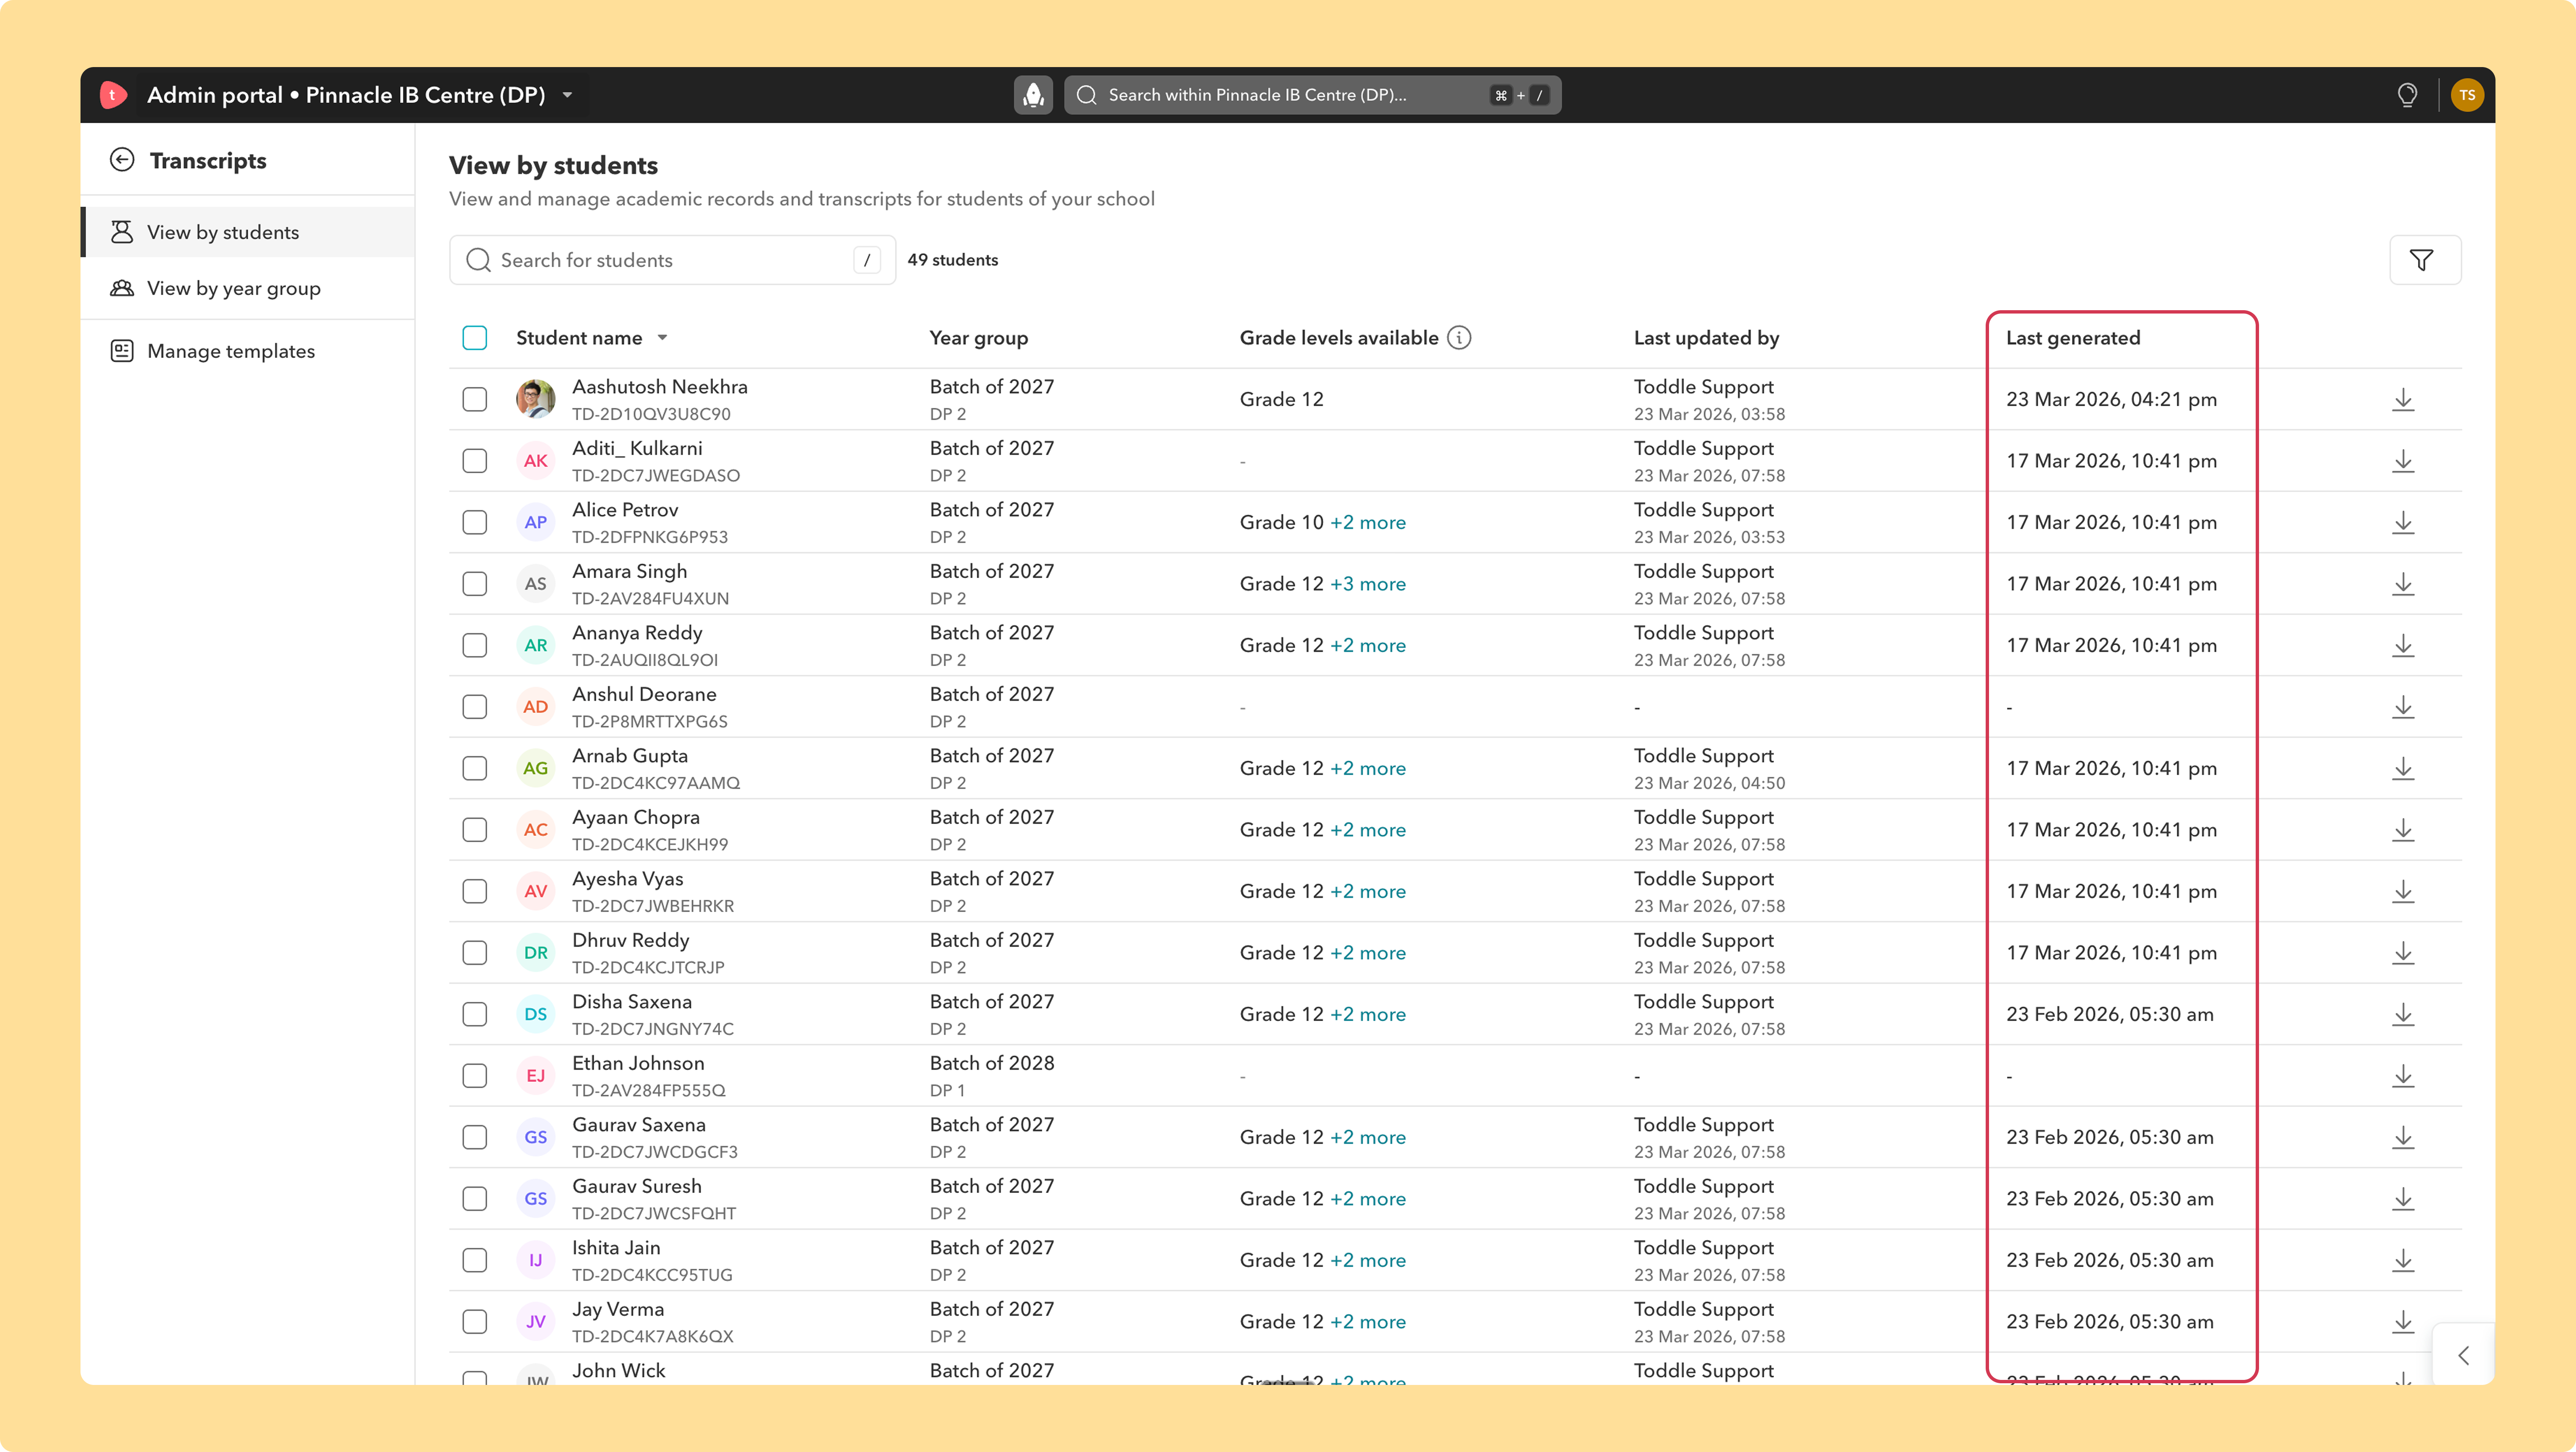Viewport: 2576px width, 1452px height.
Task: Click the Search for students field
Action: click(x=672, y=260)
